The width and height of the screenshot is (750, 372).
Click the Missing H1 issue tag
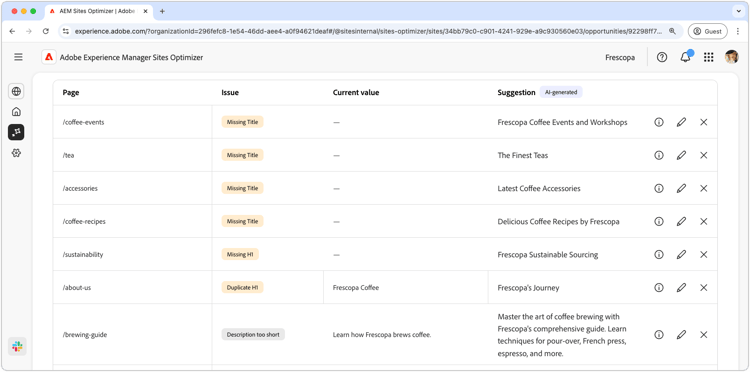pyautogui.click(x=240, y=254)
